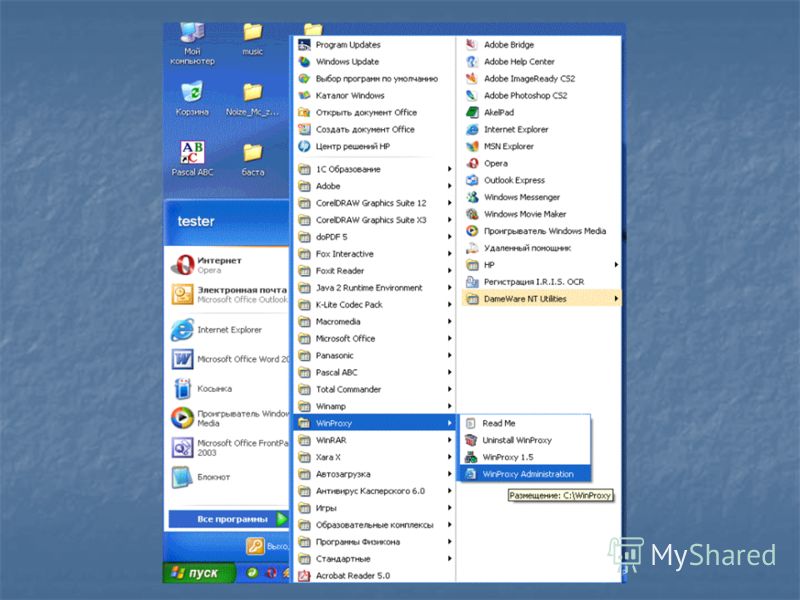The image size is (800, 600).
Task: Expand the doPDF 5 submenu arrow
Action: (449, 237)
